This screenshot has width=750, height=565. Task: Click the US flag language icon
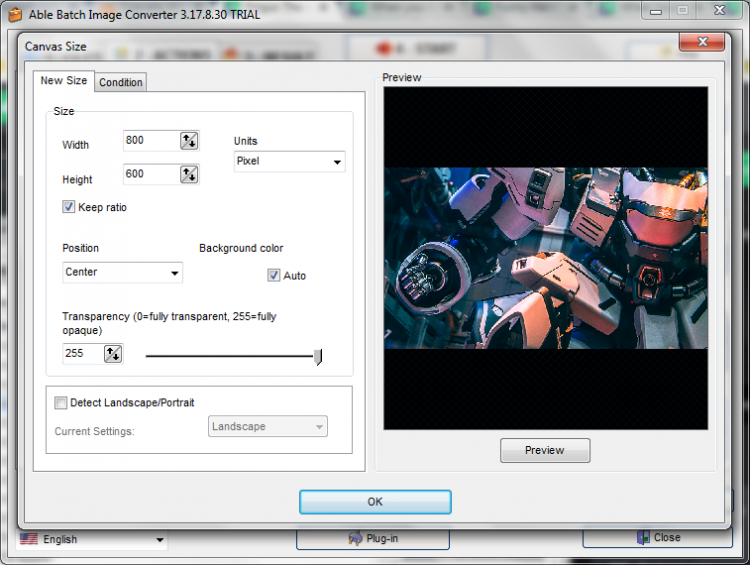tap(29, 539)
